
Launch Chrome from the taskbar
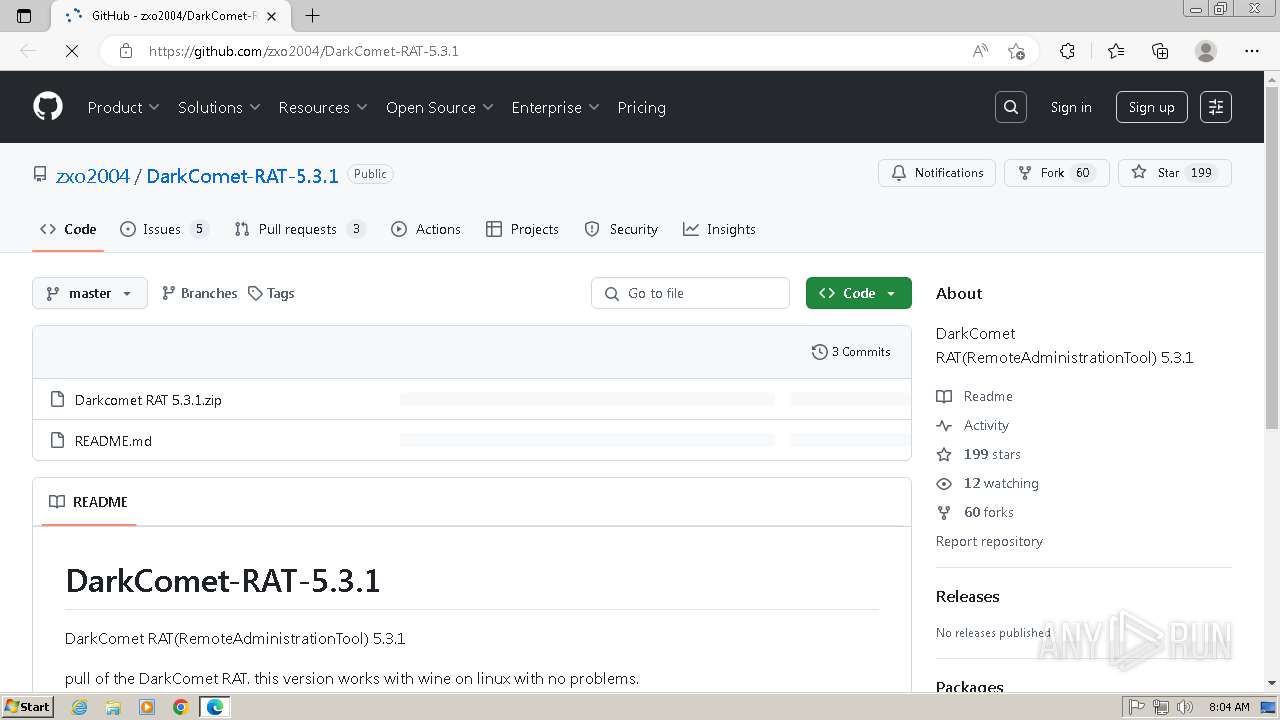point(180,707)
